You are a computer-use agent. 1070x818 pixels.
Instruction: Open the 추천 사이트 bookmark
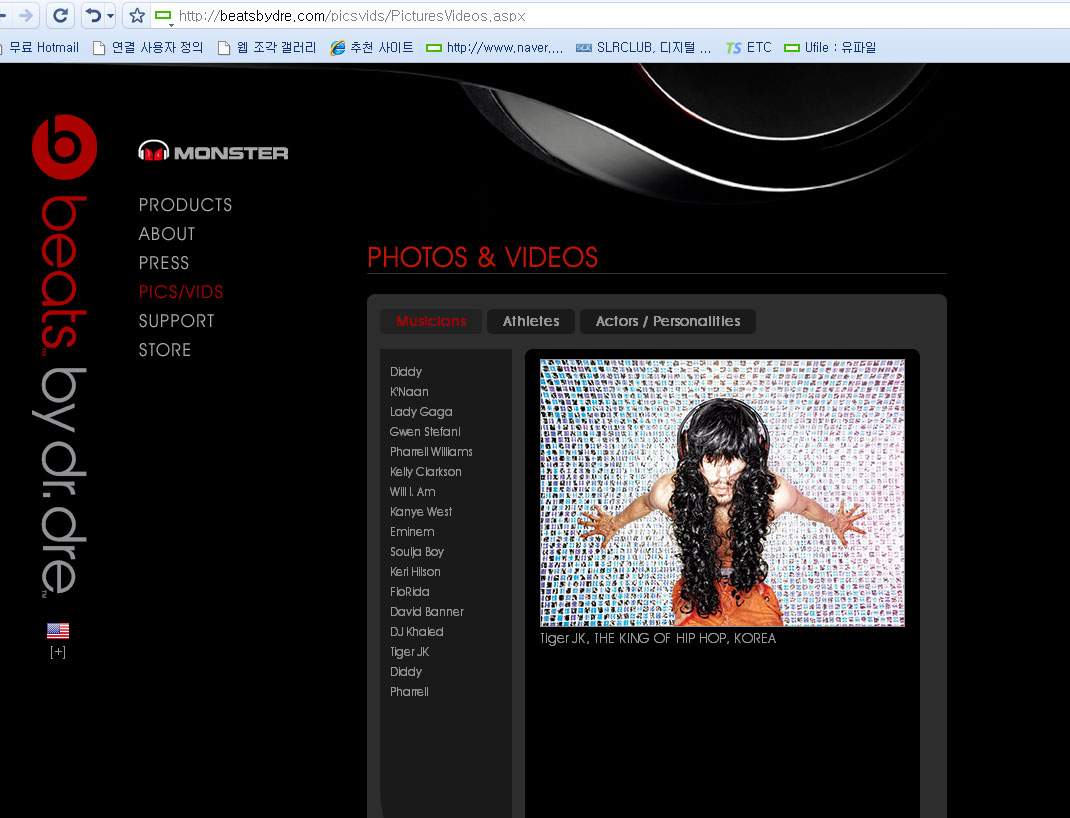pos(372,47)
